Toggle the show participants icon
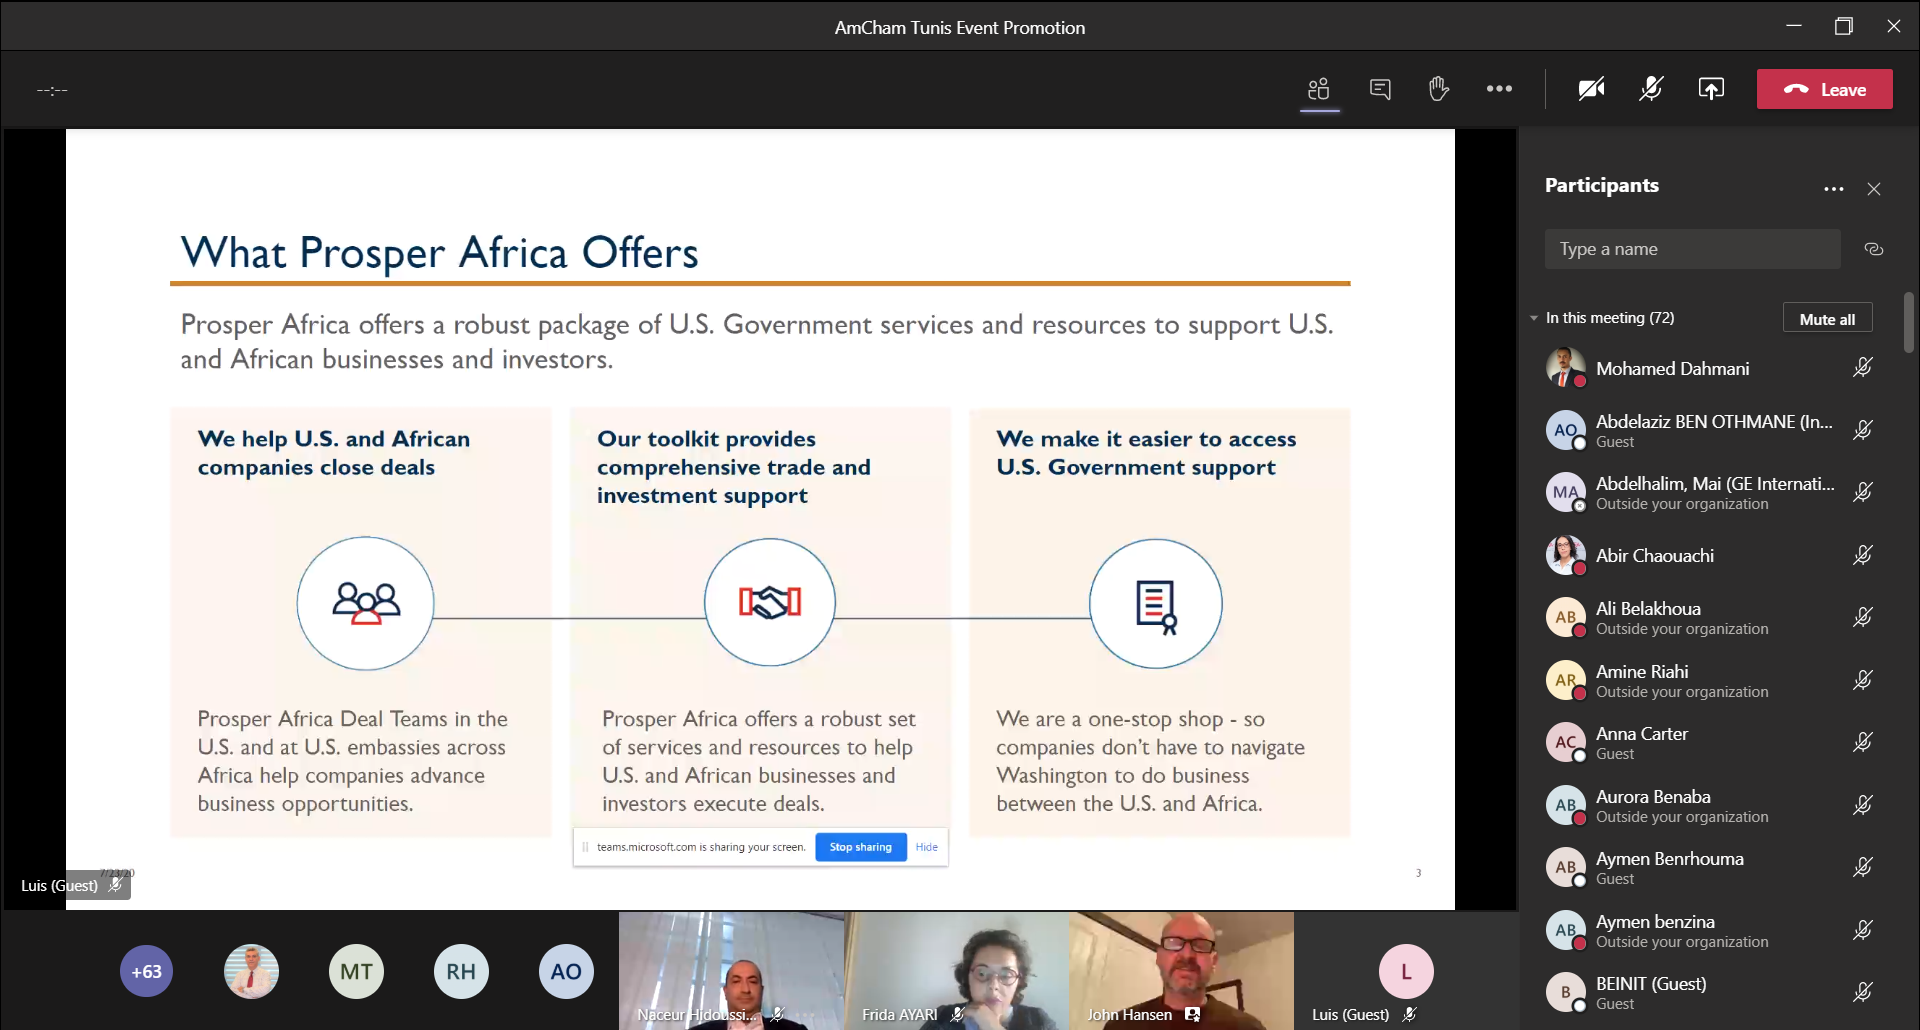The height and width of the screenshot is (1030, 1920). coord(1319,89)
